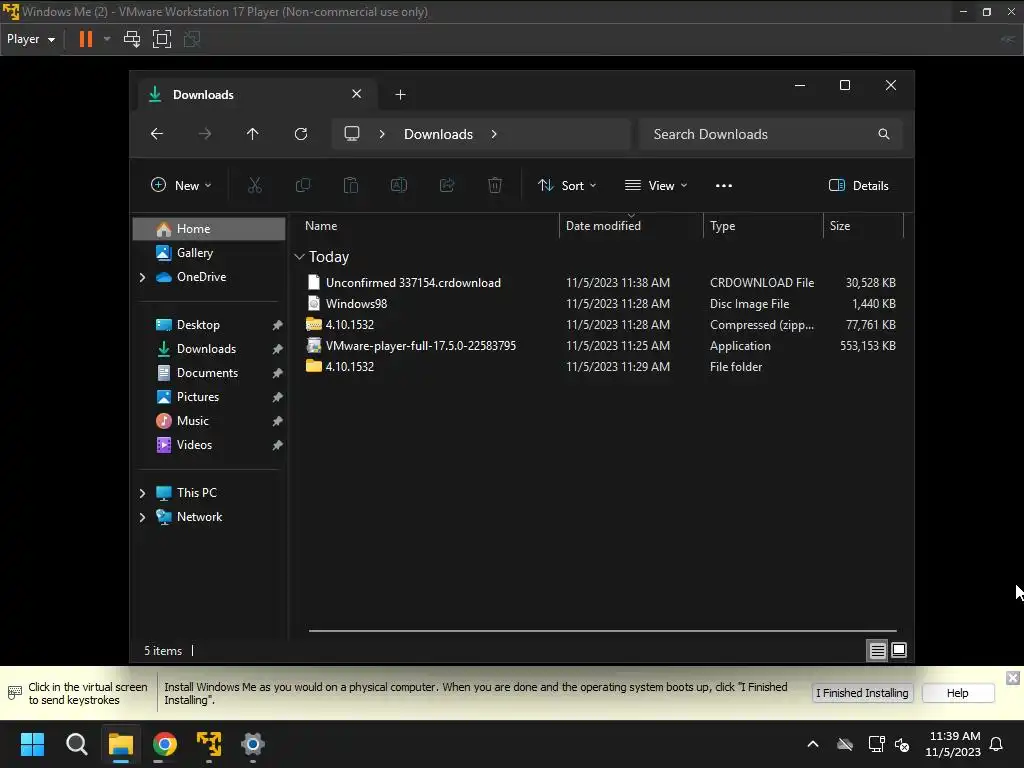1024x768 pixels.
Task: Open taskbar Search
Action: [76, 744]
